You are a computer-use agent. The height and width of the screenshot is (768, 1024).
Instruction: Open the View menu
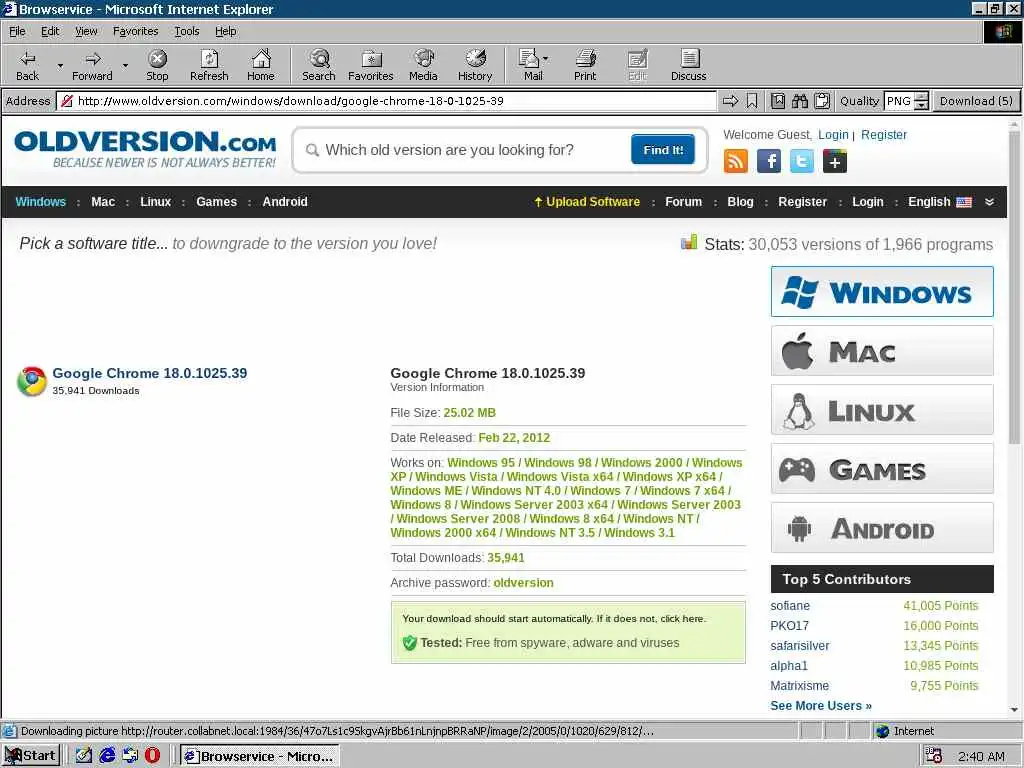[x=86, y=31]
